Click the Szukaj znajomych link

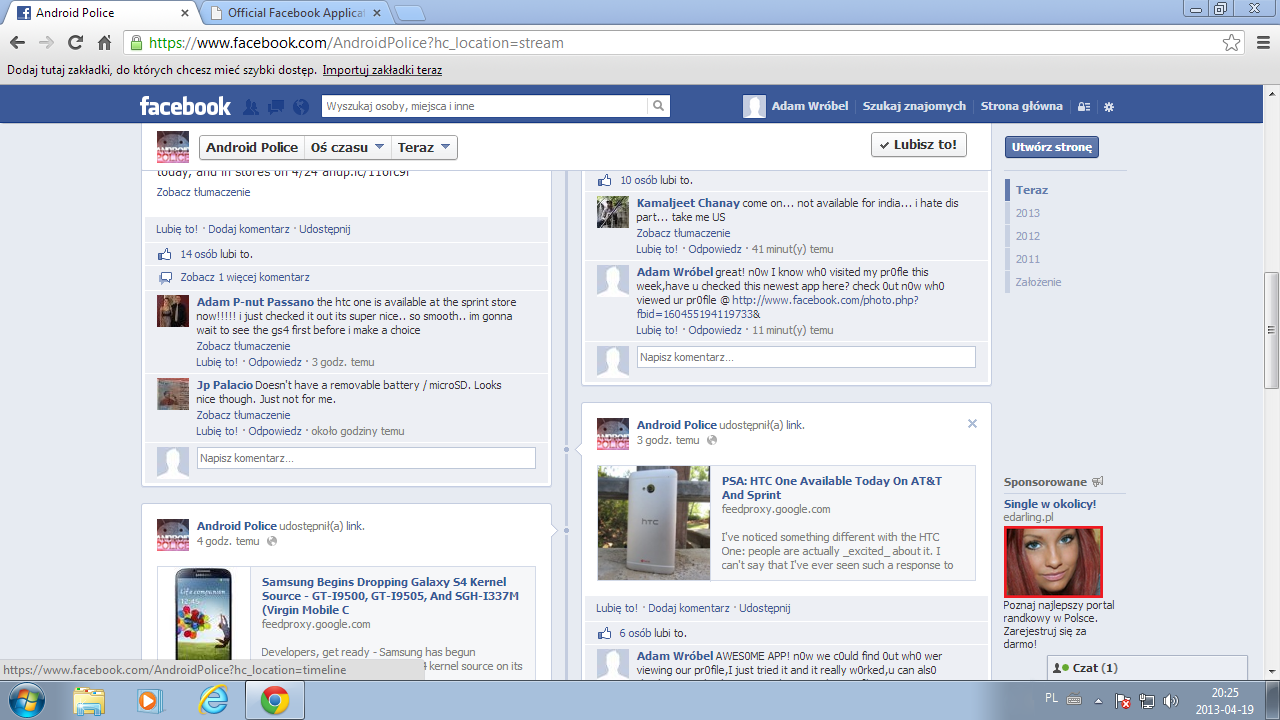tap(914, 106)
